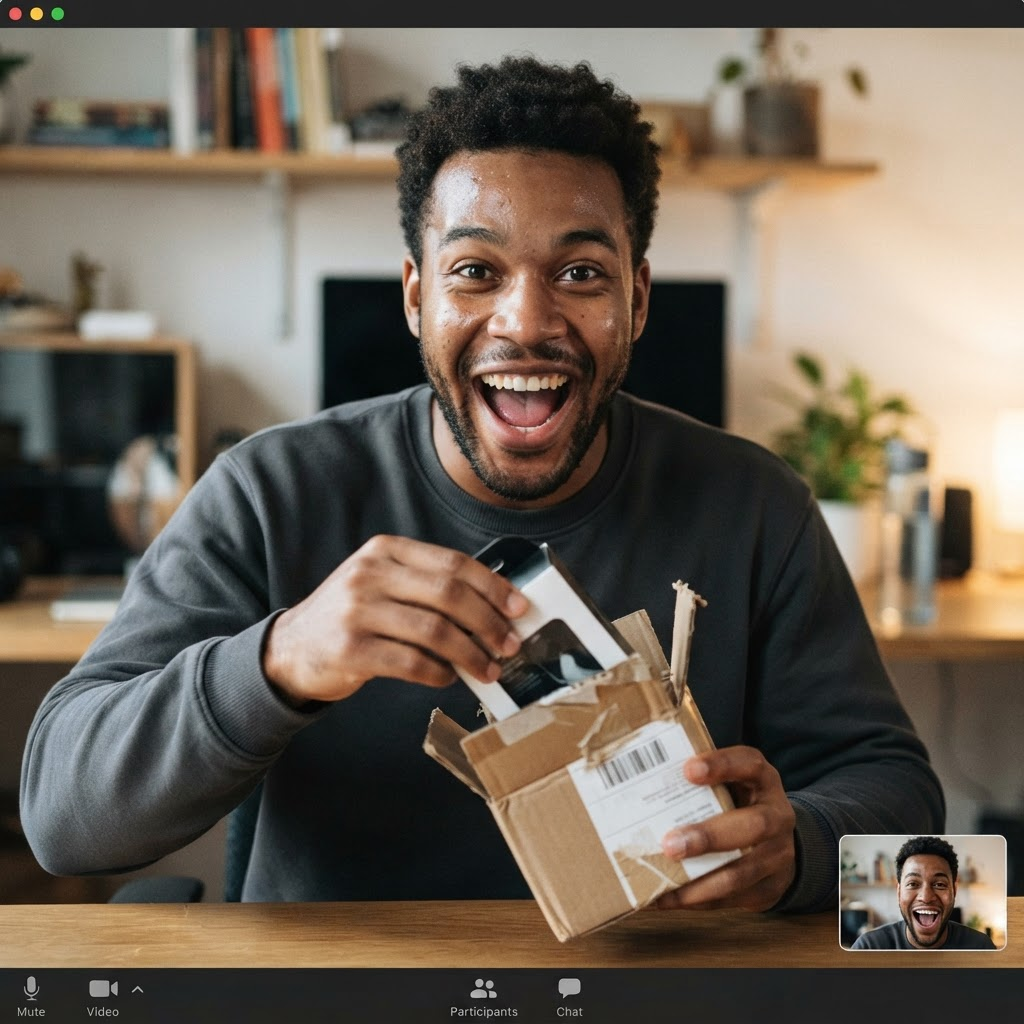Viewport: 1024px width, 1024px height.
Task: Expand video options chevron next to Video
Action: click(137, 989)
